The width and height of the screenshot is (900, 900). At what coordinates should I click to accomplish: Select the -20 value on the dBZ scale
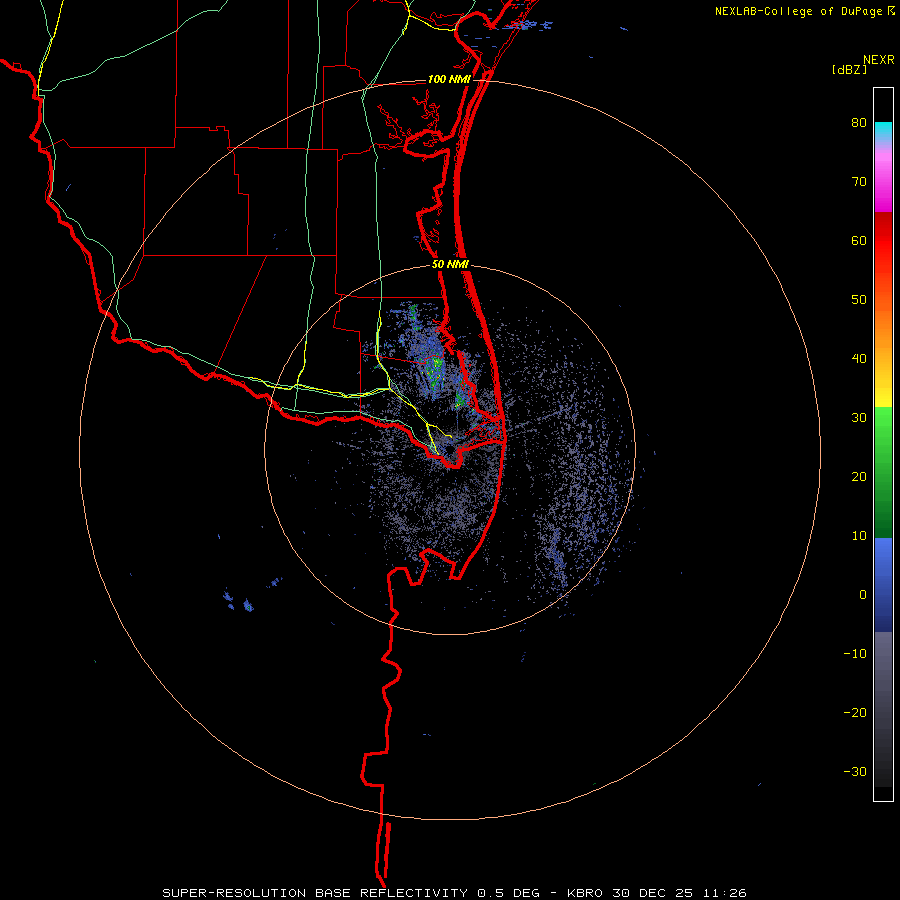(x=855, y=713)
